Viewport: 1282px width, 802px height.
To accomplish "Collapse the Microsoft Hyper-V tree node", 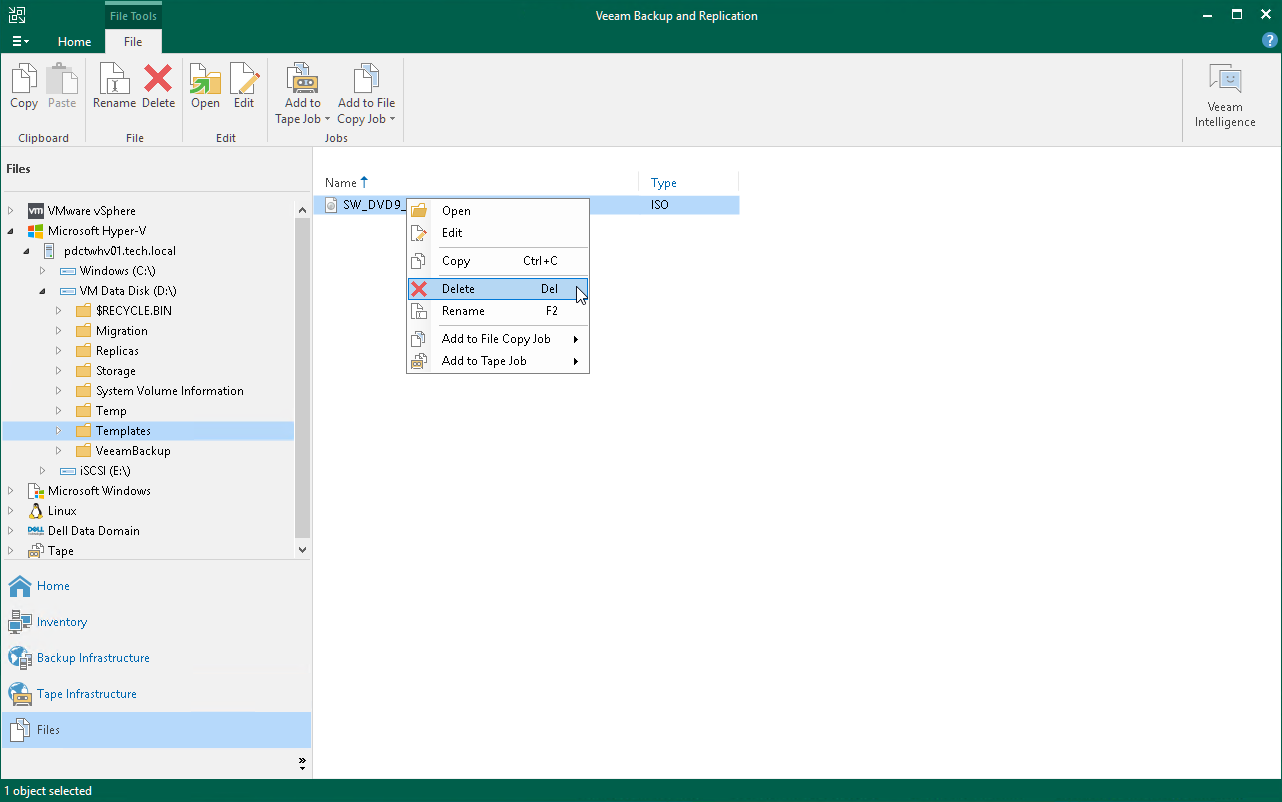I will pos(11,231).
